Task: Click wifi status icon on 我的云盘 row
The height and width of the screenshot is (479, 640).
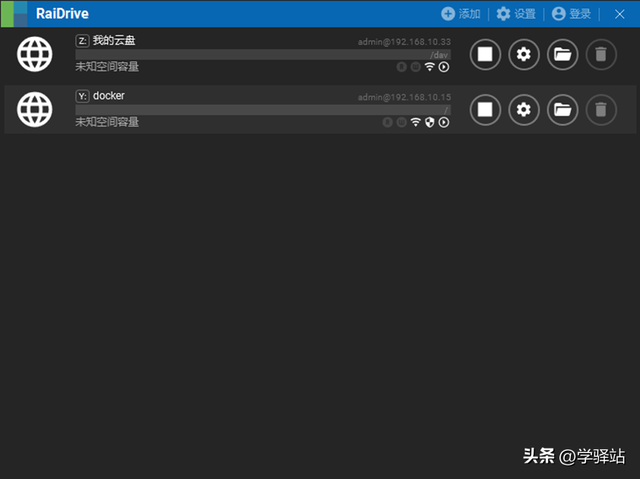Action: coord(429,67)
